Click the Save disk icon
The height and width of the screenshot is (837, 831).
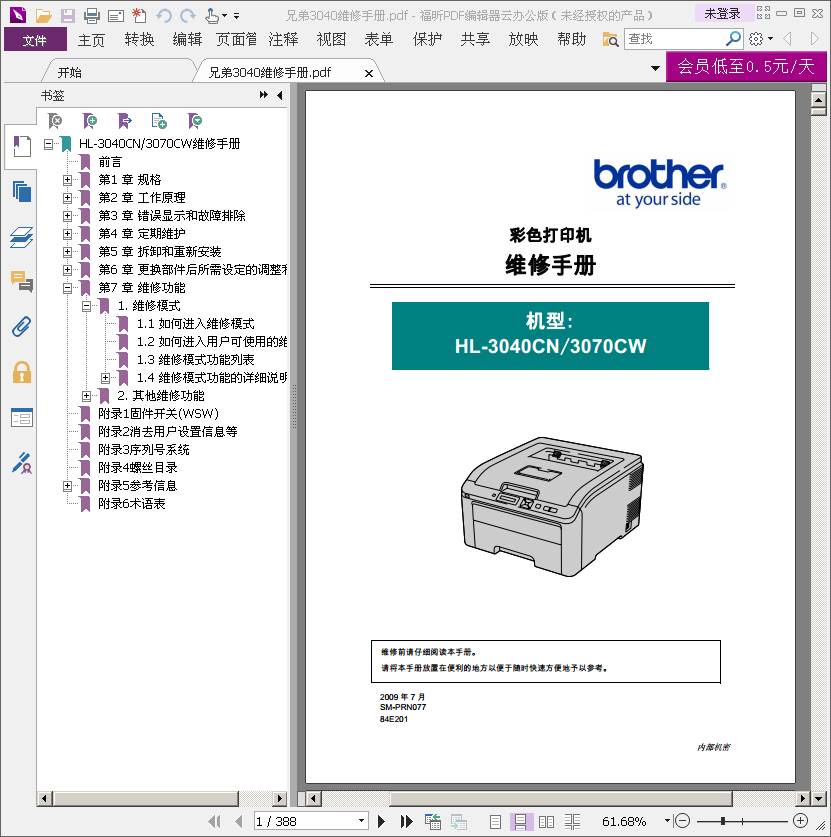(68, 15)
